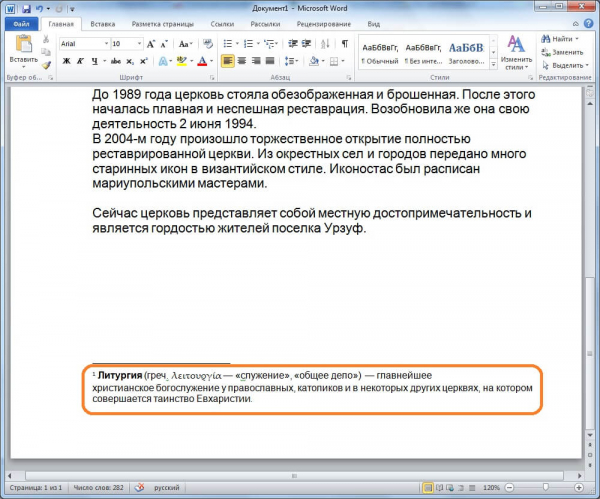Switch to the Рассылки tab
This screenshot has width=600, height=499.
coord(265,24)
